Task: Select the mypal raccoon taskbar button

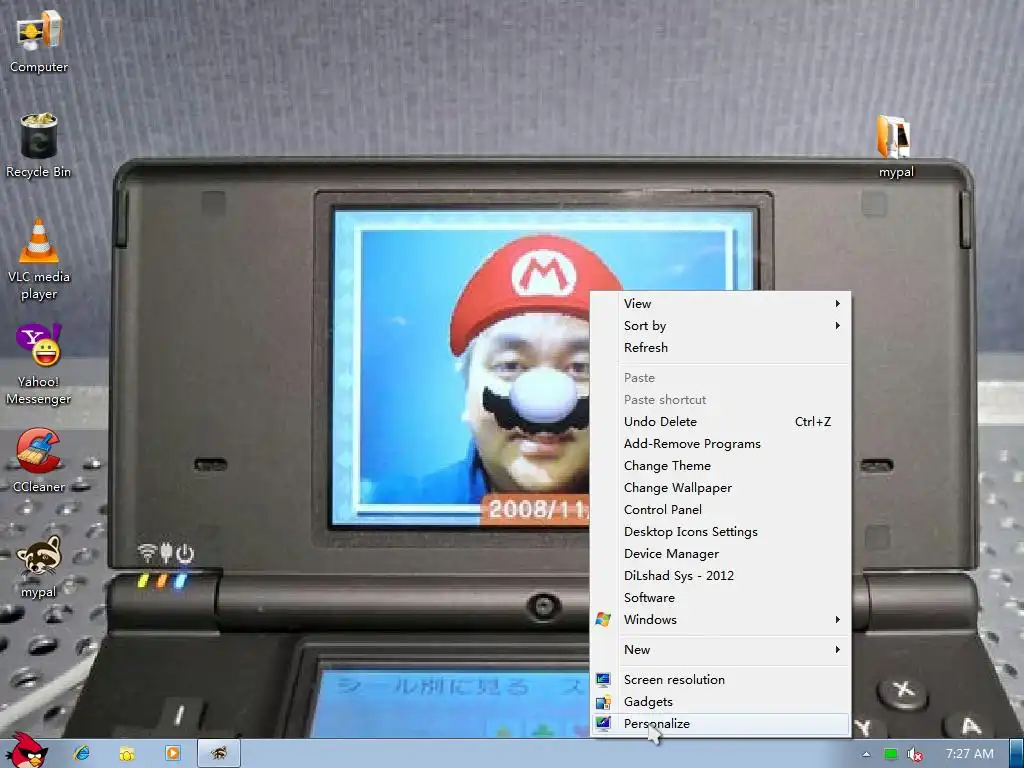Action: (219, 753)
